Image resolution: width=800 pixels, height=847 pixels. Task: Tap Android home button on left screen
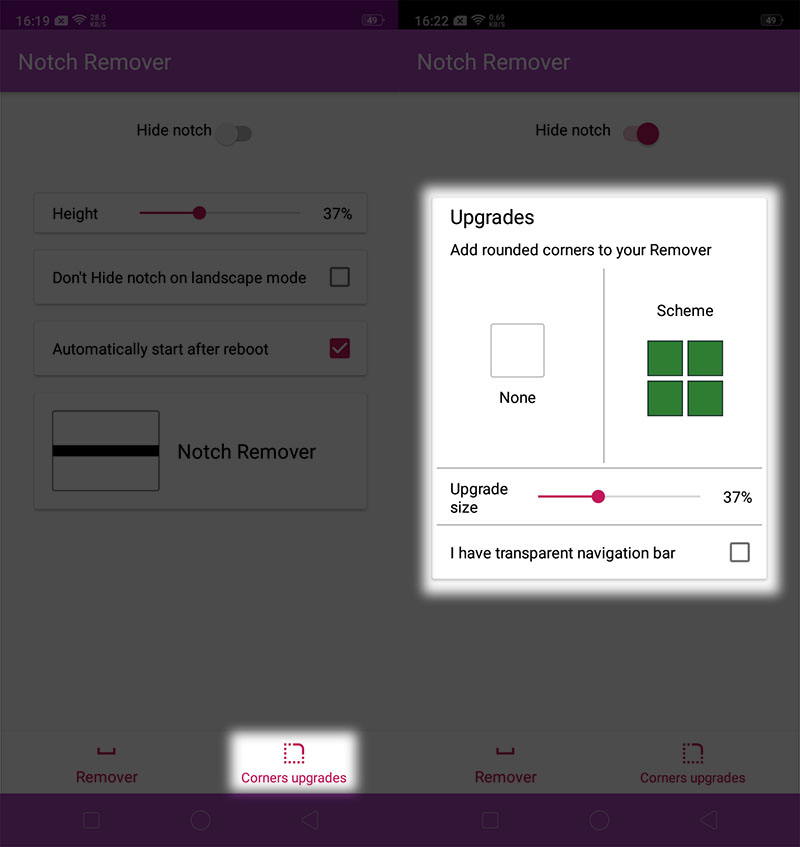[200, 820]
